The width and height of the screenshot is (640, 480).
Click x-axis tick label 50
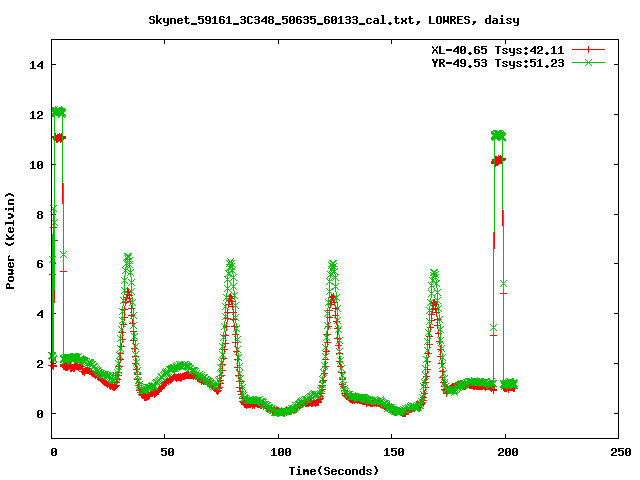tap(167, 452)
